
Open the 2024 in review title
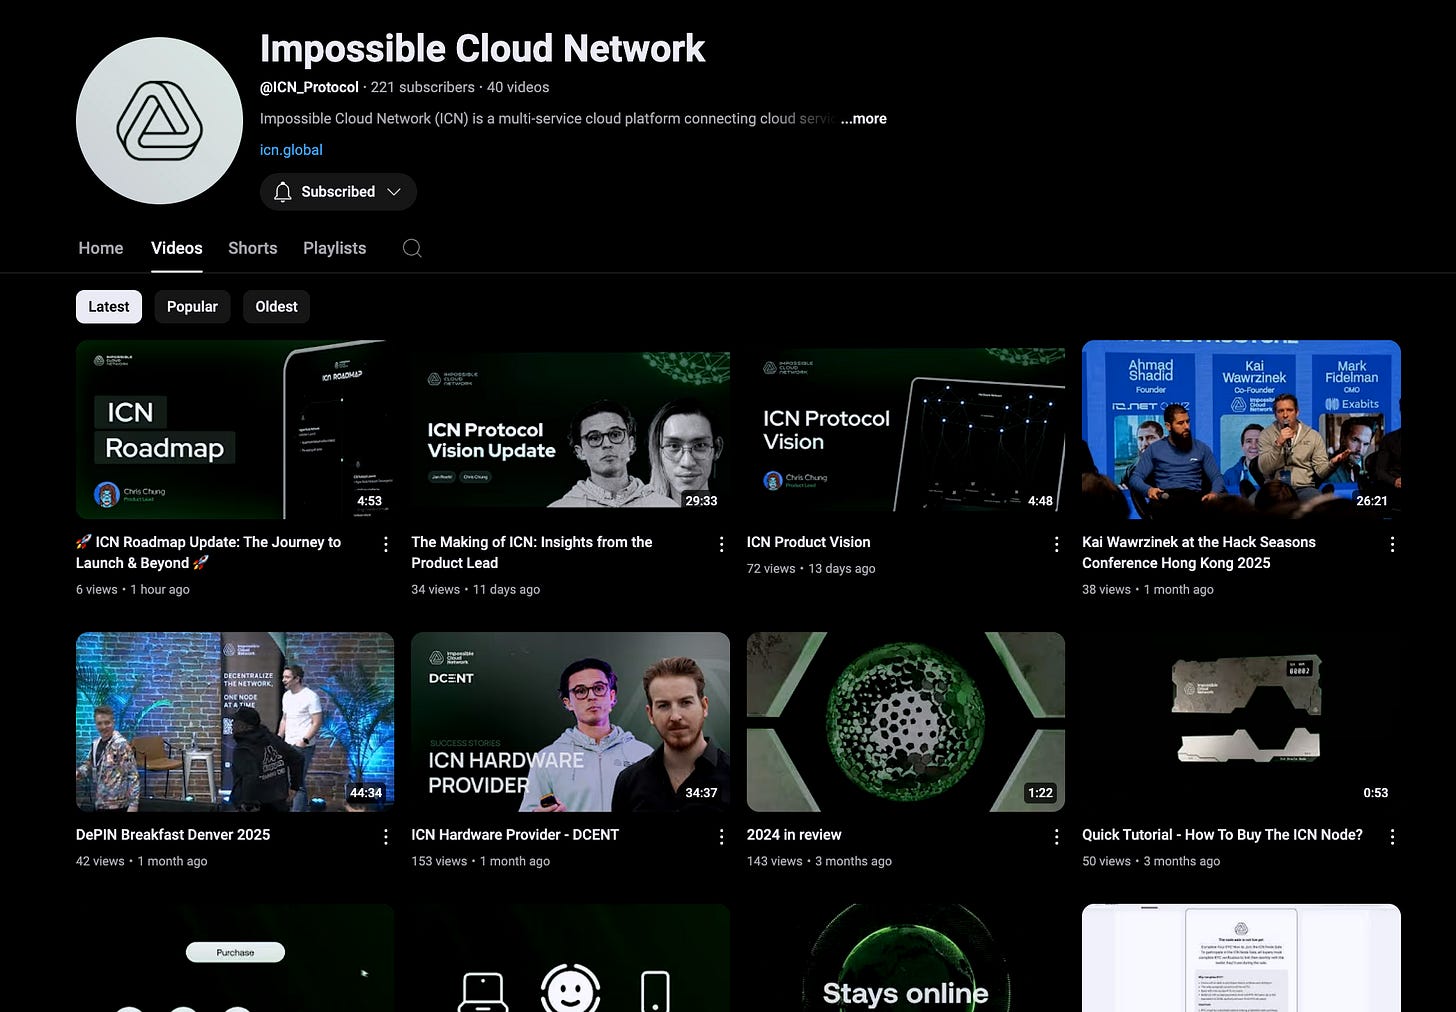[x=794, y=835]
